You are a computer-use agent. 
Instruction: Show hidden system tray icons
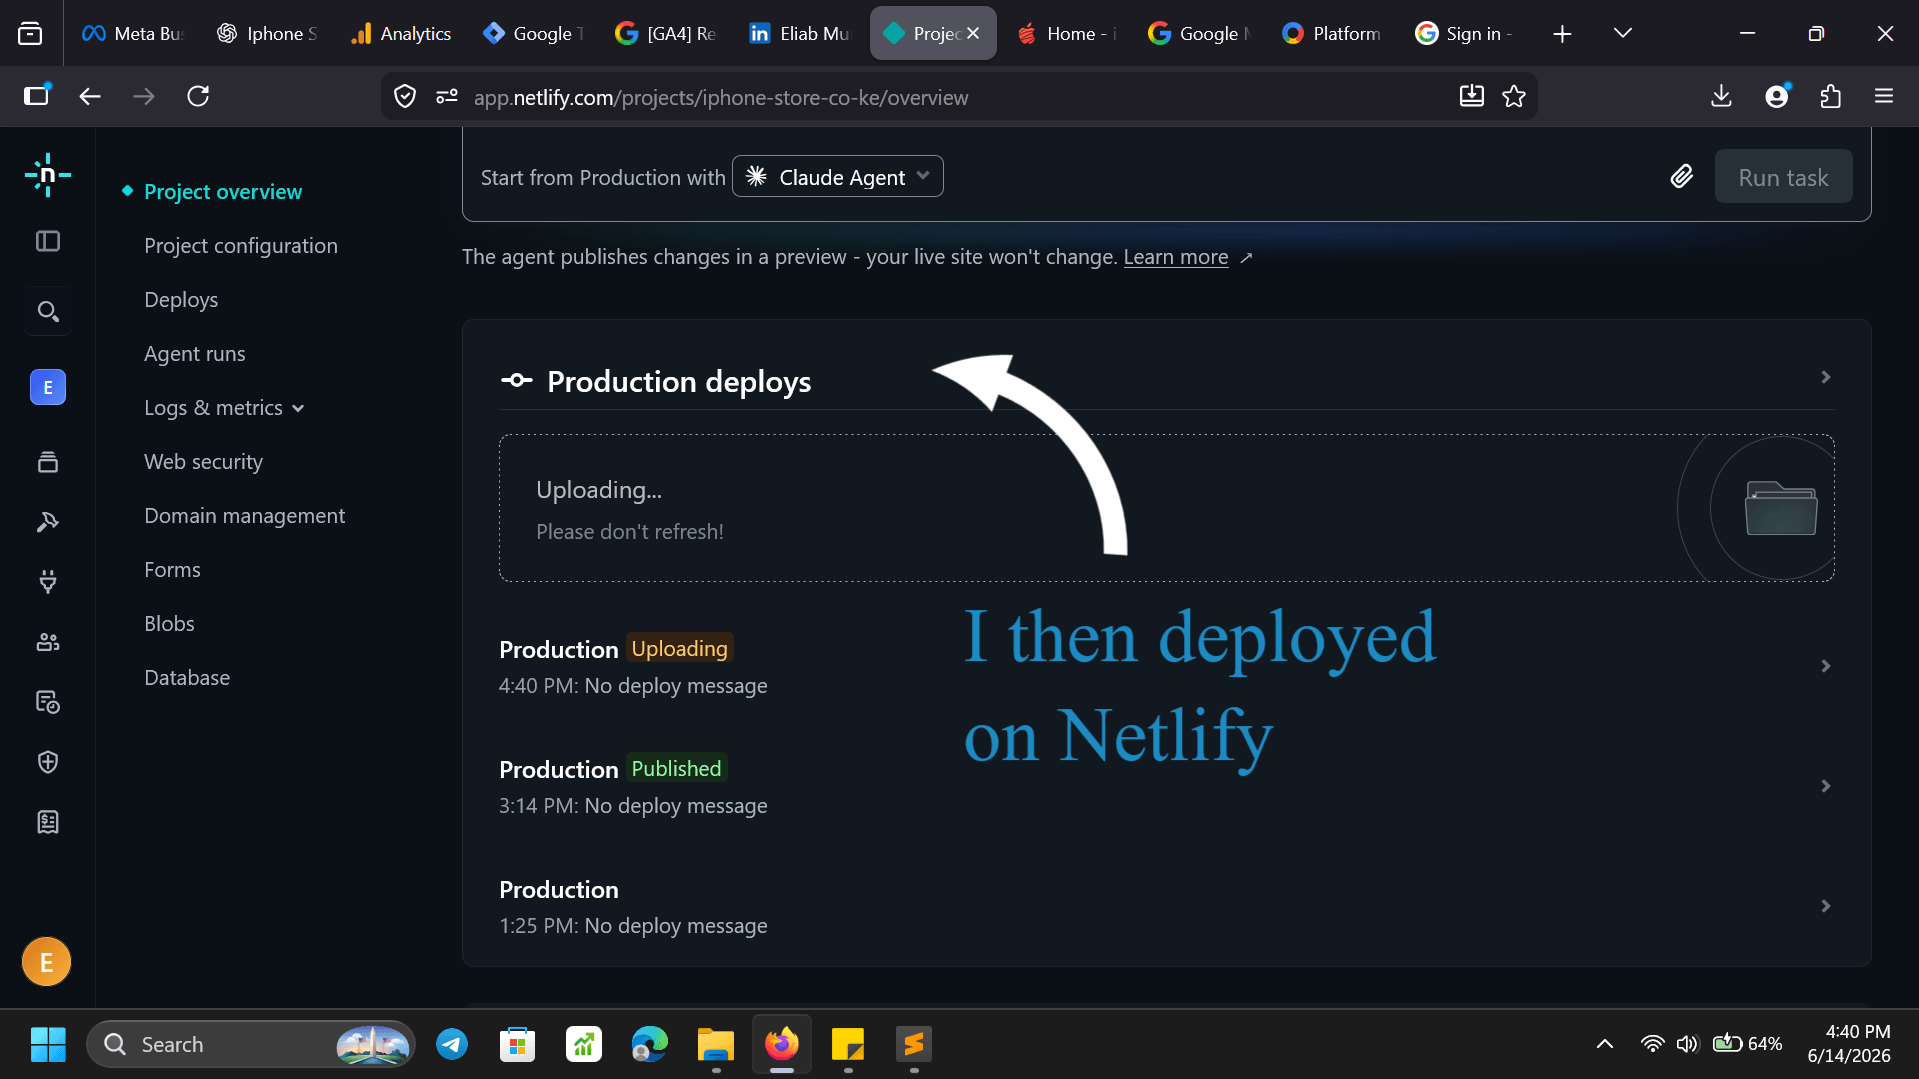(x=1605, y=1044)
